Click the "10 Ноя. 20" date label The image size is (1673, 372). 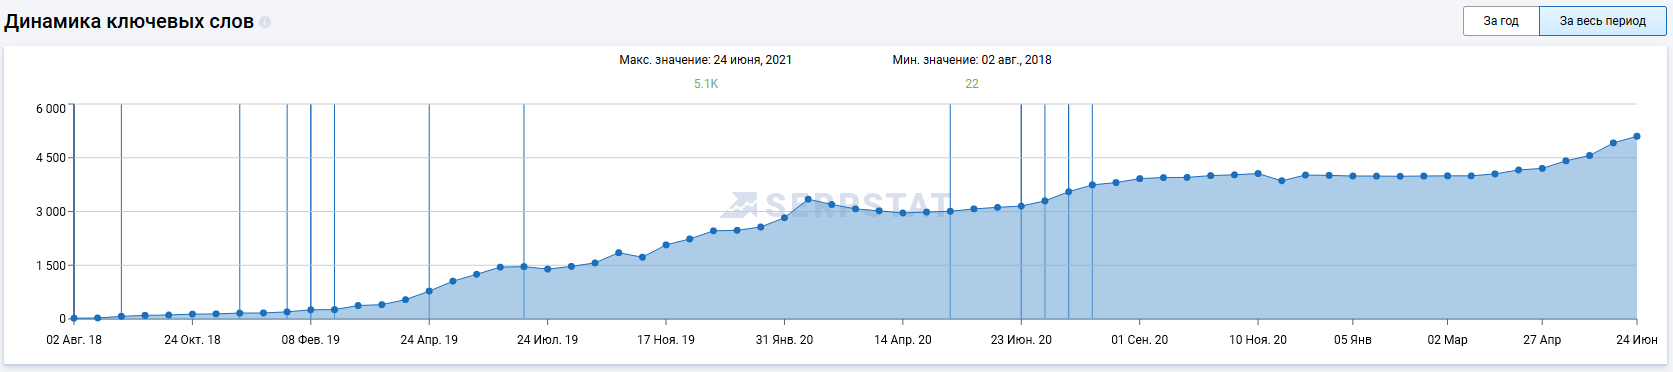point(1258,340)
